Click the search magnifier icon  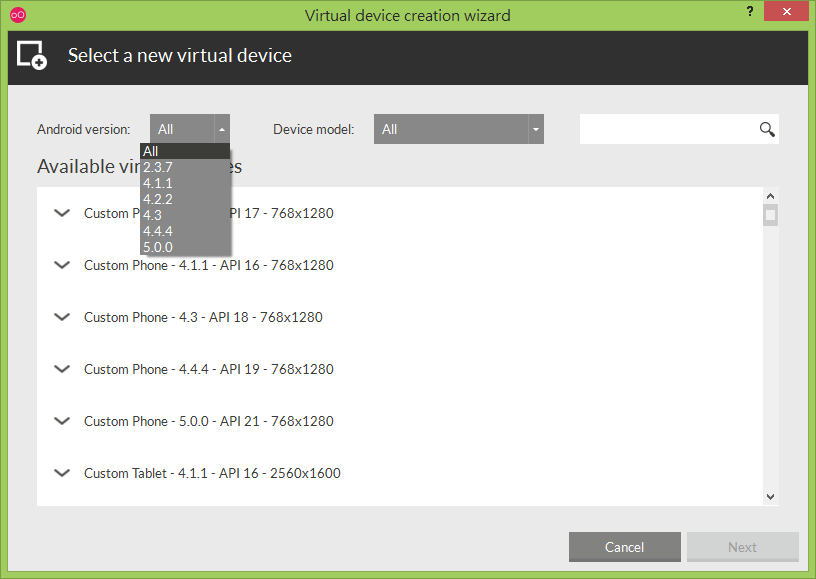tap(767, 129)
